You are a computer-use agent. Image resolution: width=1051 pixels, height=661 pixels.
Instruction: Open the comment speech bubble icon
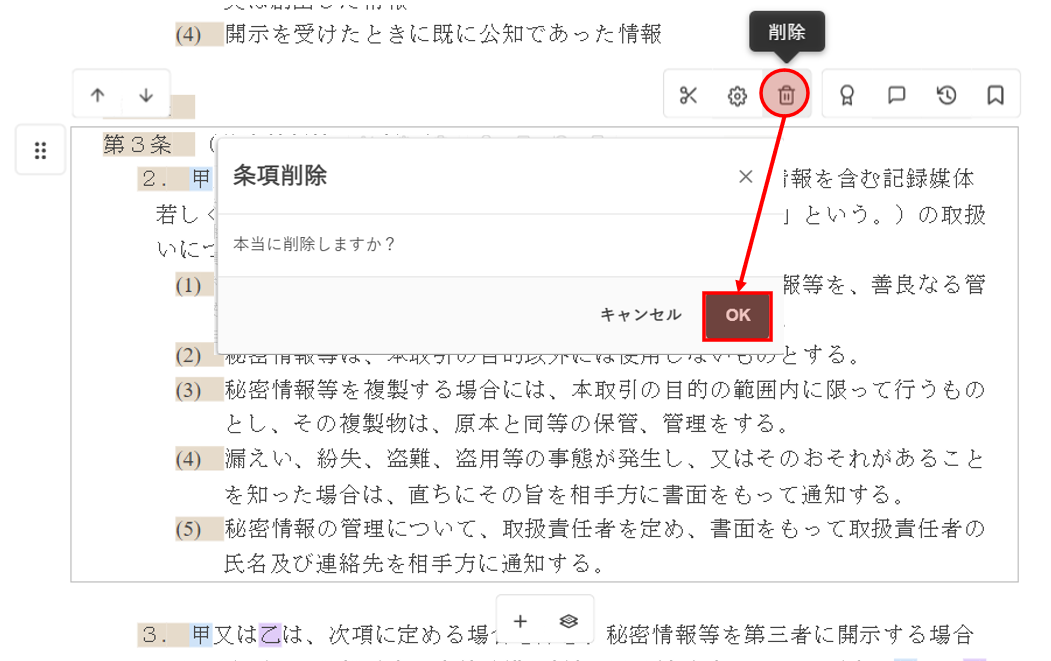[897, 95]
